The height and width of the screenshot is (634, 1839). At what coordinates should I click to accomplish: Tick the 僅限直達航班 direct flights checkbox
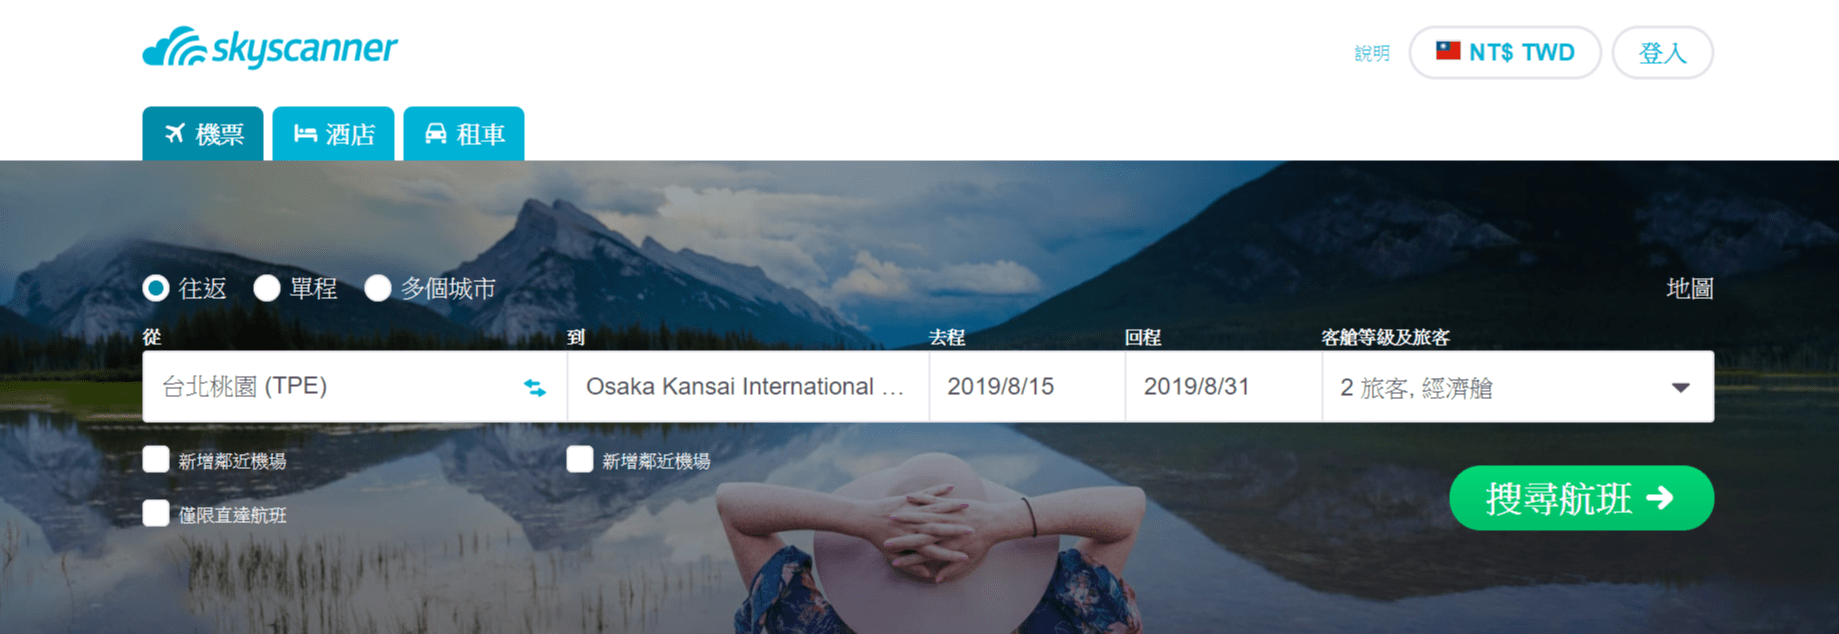pos(156,513)
